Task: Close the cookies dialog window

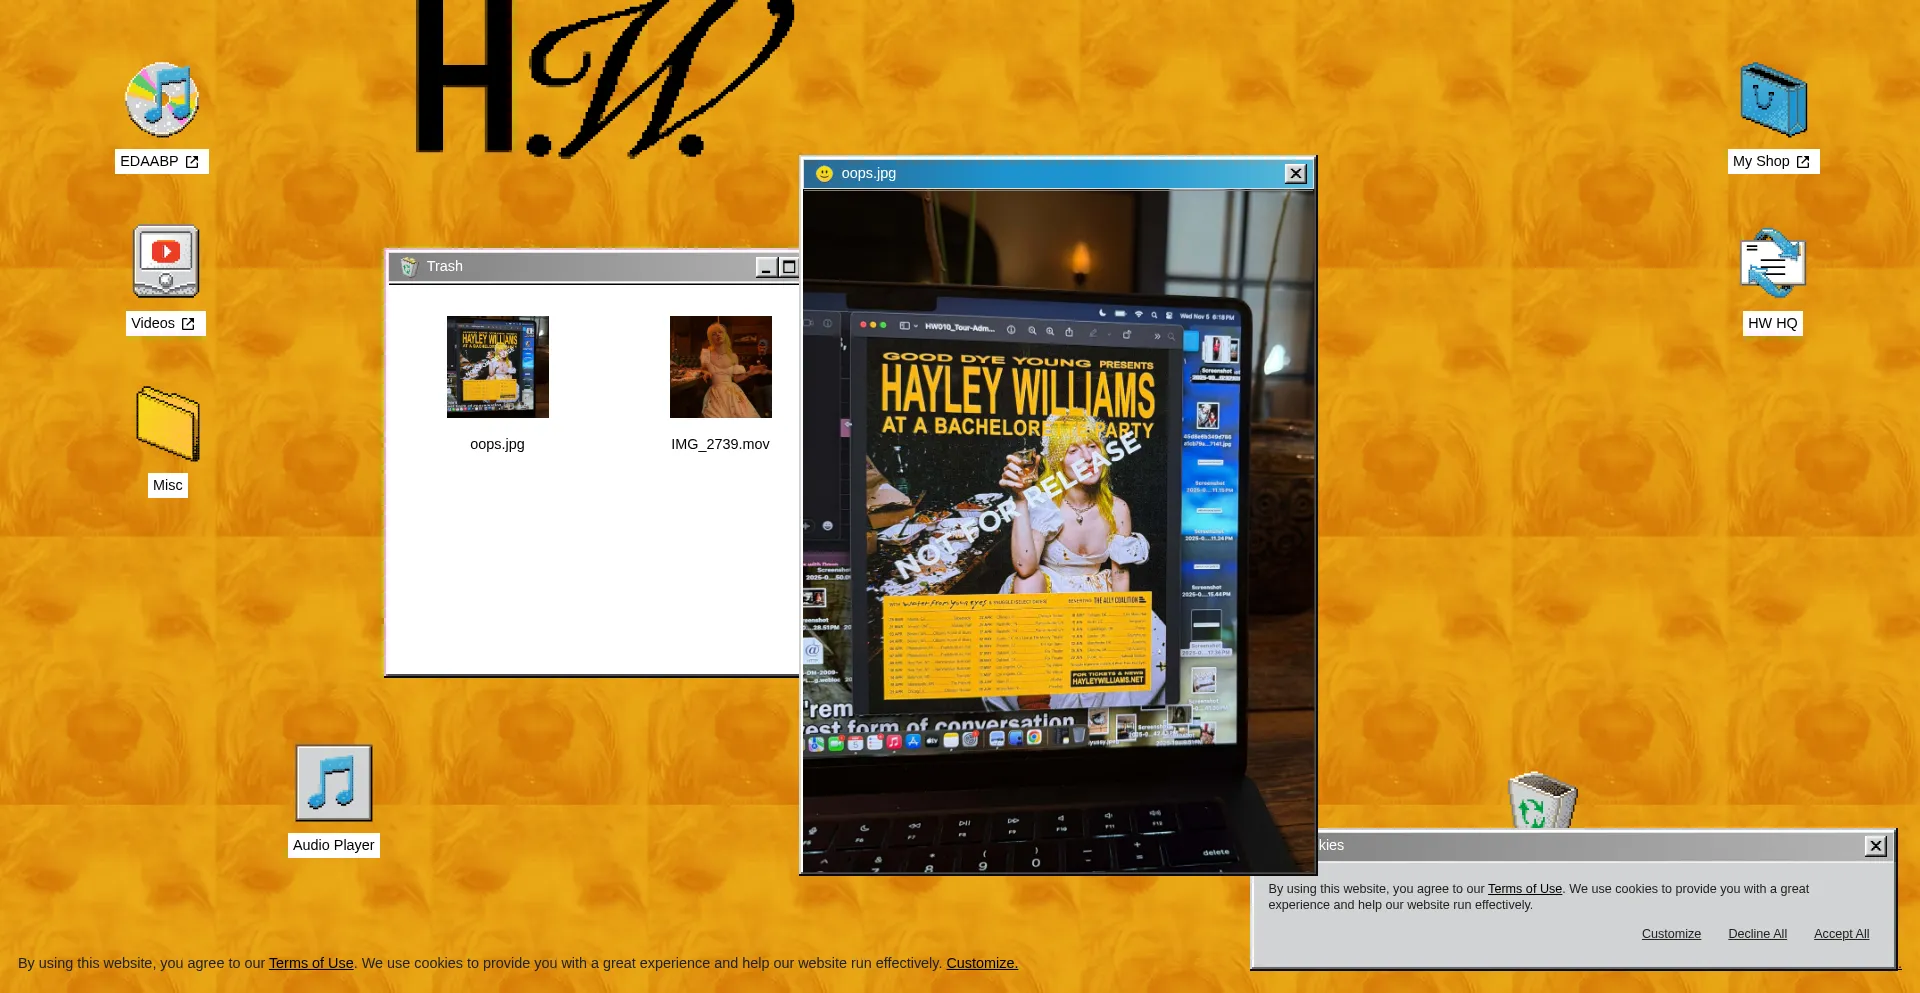Action: pos(1875,846)
